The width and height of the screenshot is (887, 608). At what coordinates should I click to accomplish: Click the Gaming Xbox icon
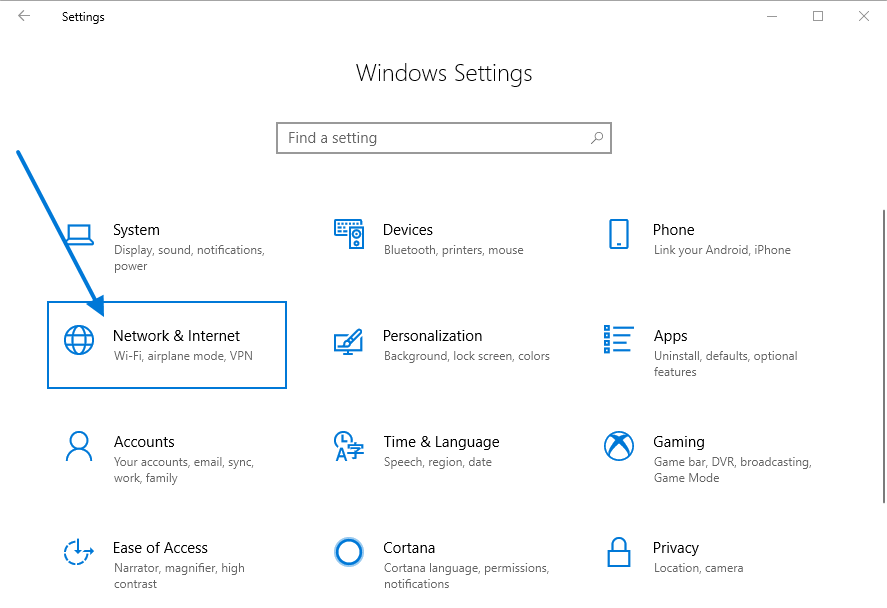point(619,446)
